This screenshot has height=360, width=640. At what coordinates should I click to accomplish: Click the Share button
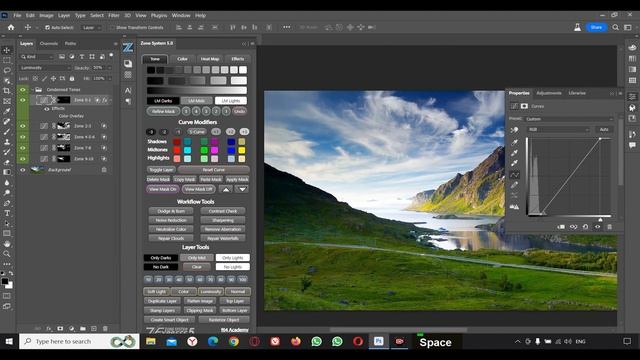point(596,27)
